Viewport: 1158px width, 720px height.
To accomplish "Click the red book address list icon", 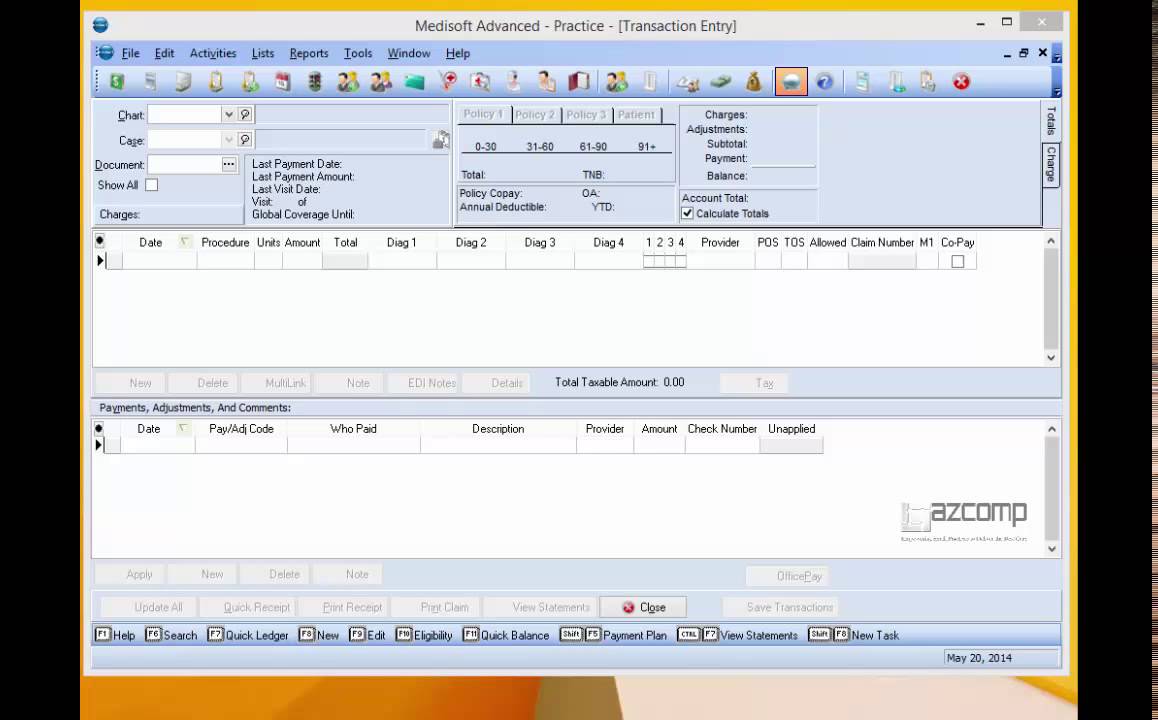I will coord(579,82).
